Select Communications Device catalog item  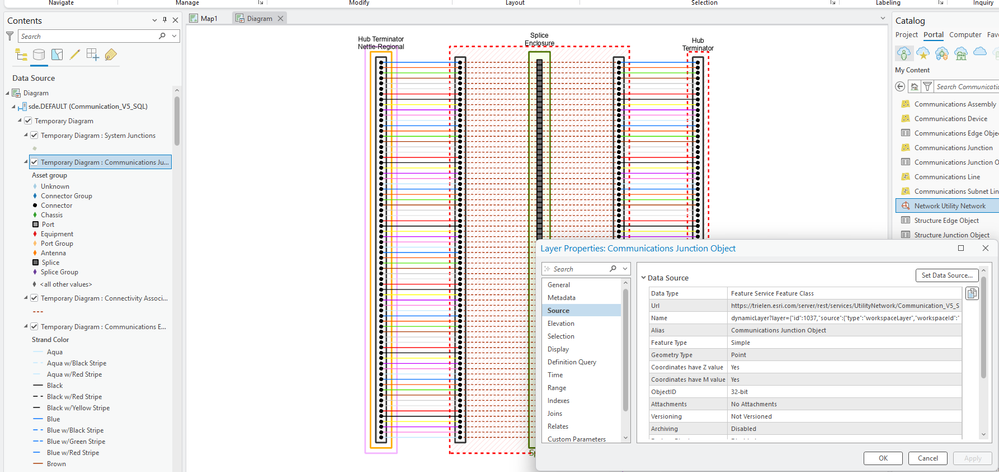click(x=951, y=118)
